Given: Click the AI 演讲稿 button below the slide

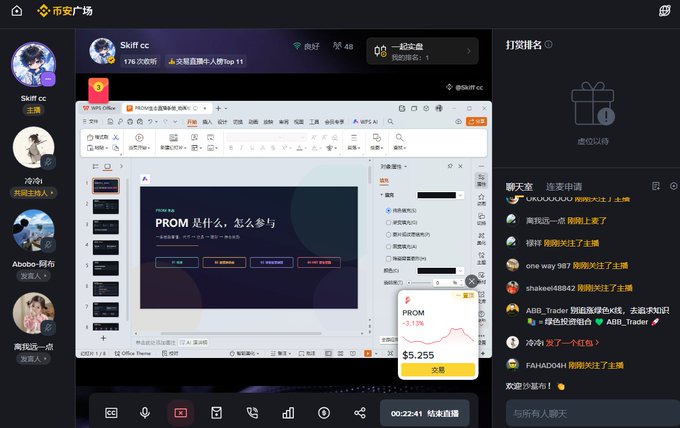Looking at the screenshot, I should pos(194,343).
